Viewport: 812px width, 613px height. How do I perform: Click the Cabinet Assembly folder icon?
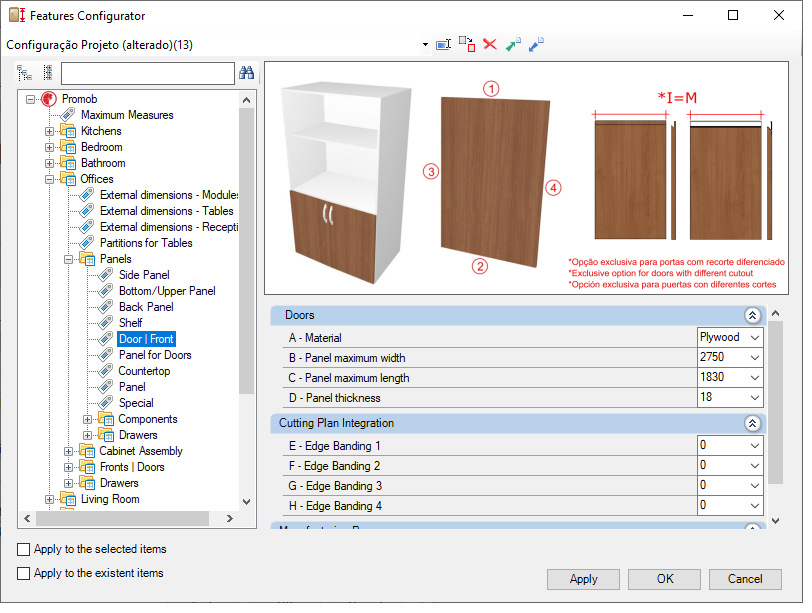click(x=87, y=451)
